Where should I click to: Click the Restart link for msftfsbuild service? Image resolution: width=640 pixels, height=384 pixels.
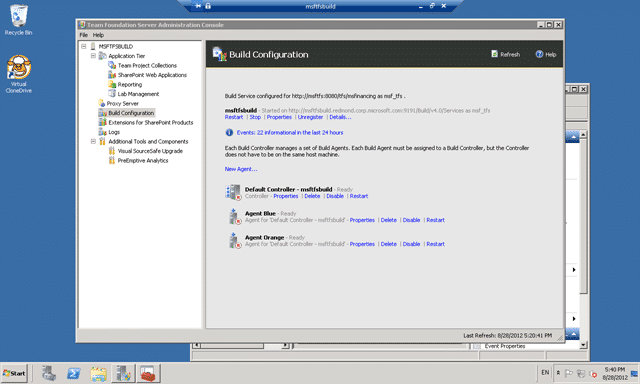(233, 117)
